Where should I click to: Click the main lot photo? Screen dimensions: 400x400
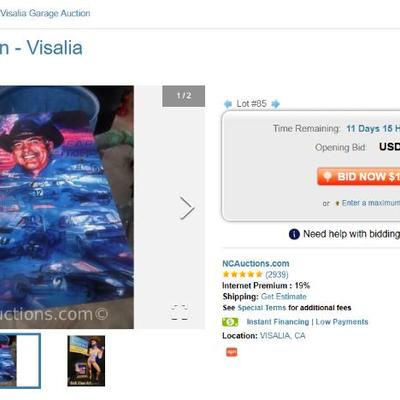(67, 207)
